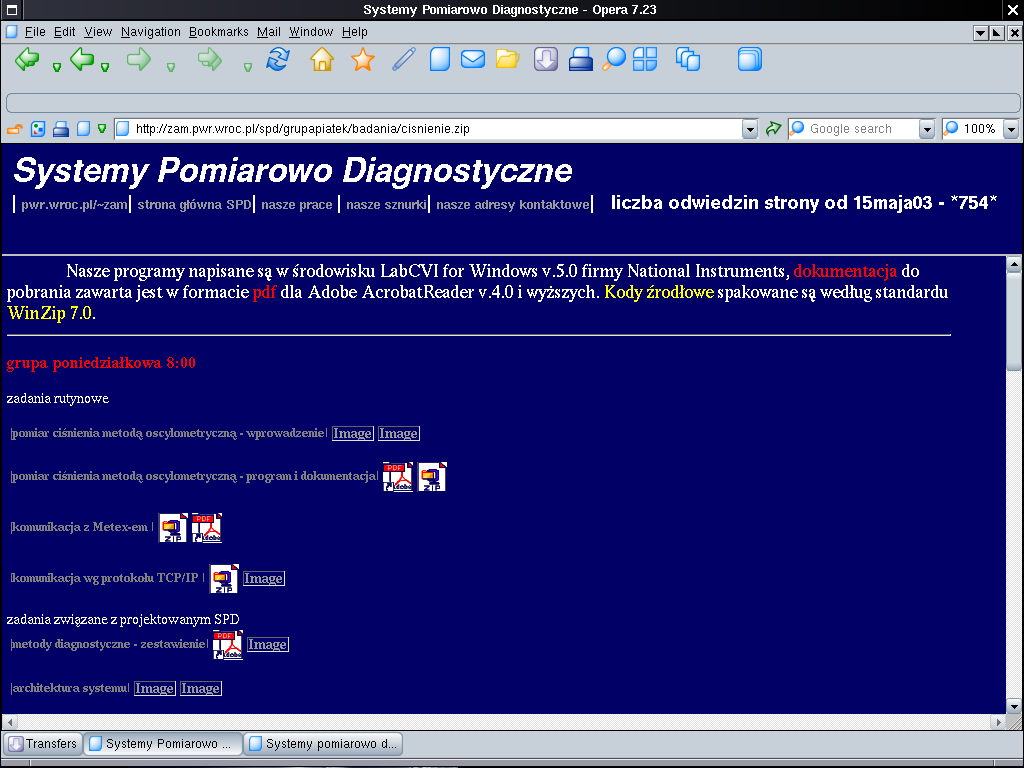
Task: Go to the Home page icon
Action: tap(321, 60)
